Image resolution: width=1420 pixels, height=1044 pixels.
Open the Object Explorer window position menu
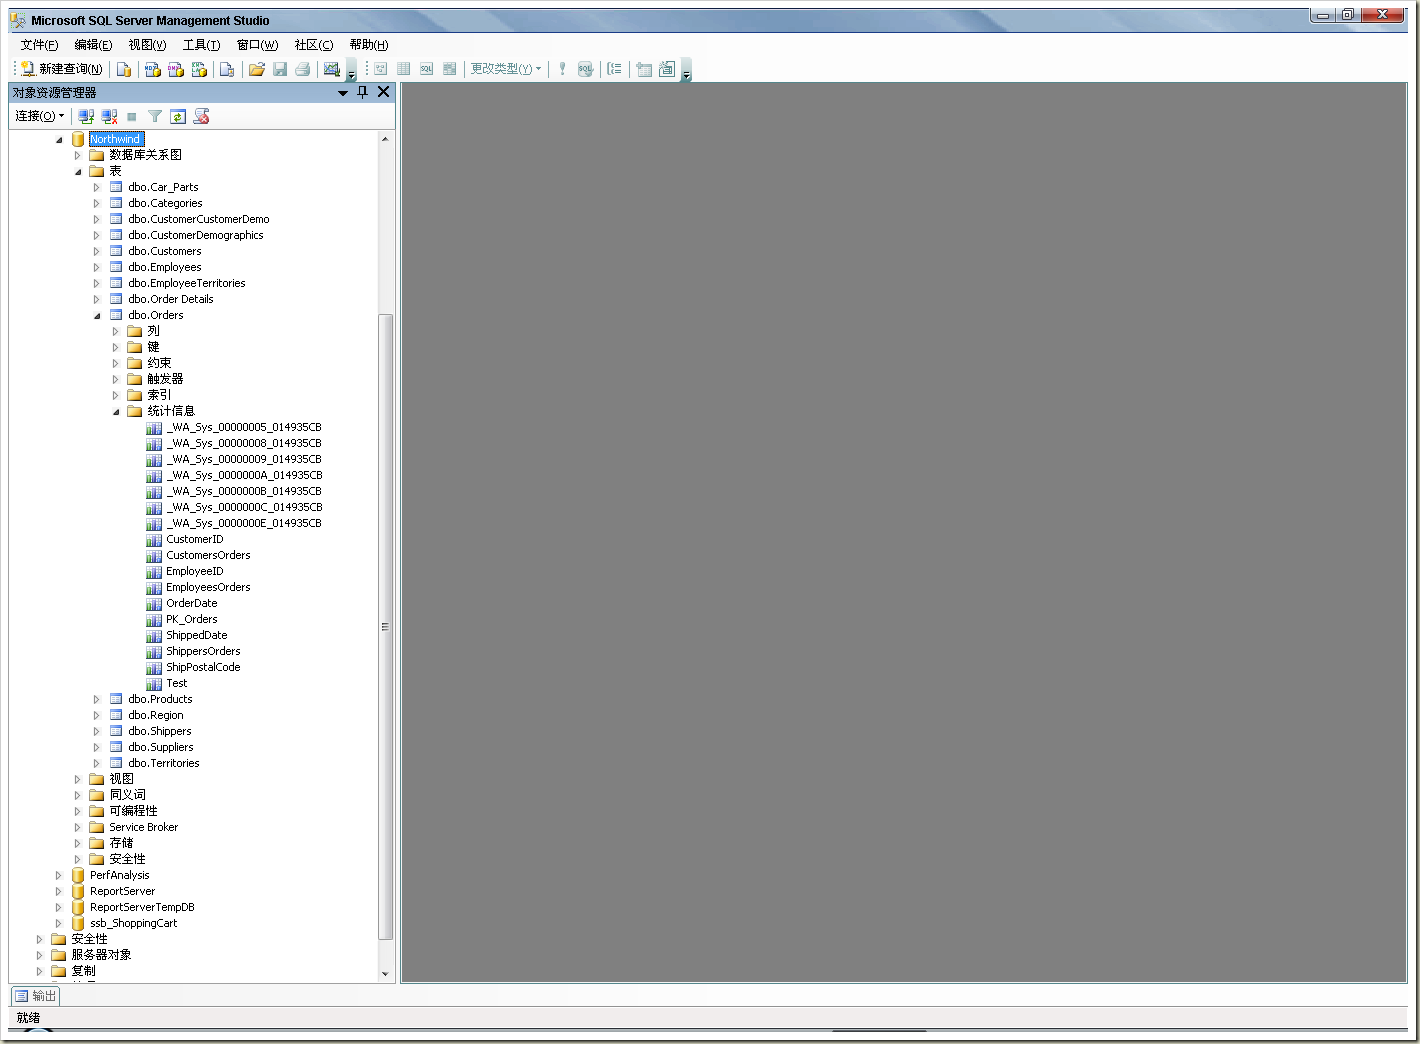(343, 92)
